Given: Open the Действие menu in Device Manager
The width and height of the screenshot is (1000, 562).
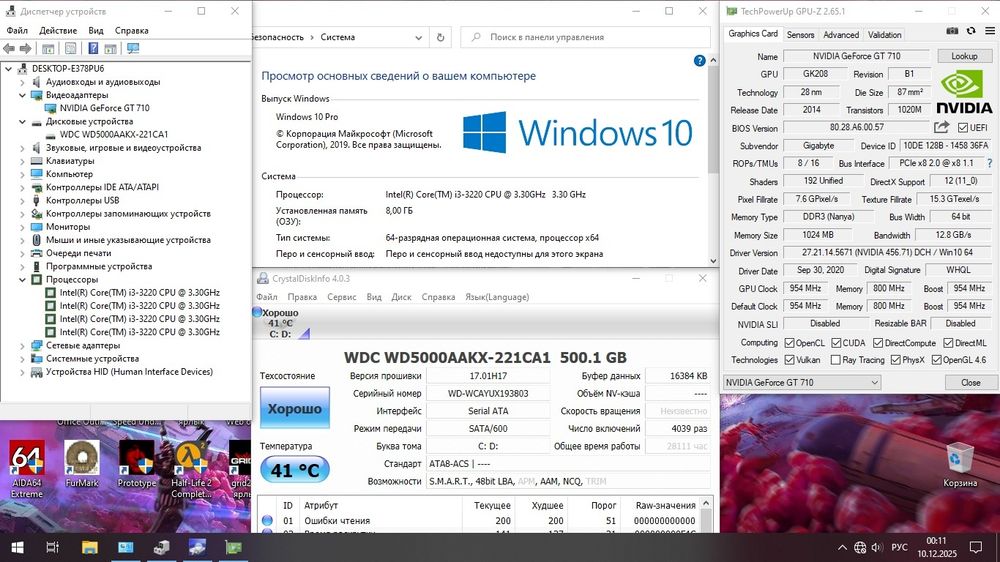Looking at the screenshot, I should click(58, 30).
